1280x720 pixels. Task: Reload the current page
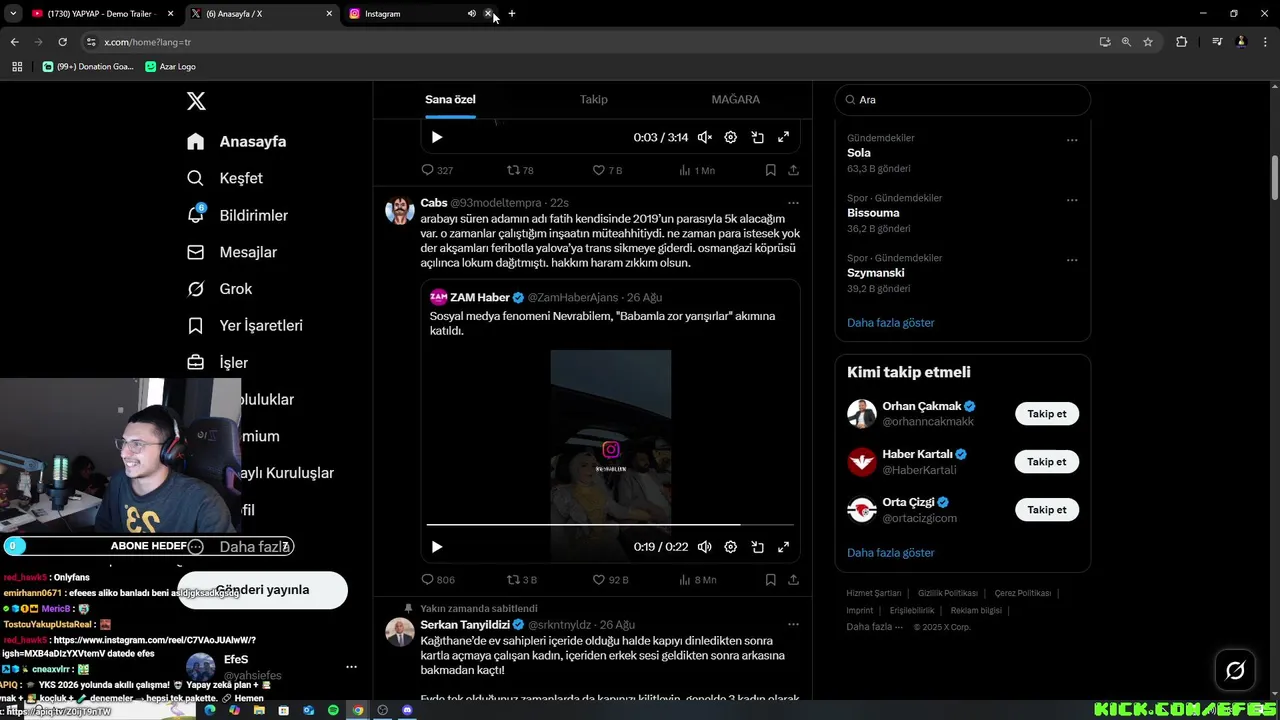coord(62,42)
